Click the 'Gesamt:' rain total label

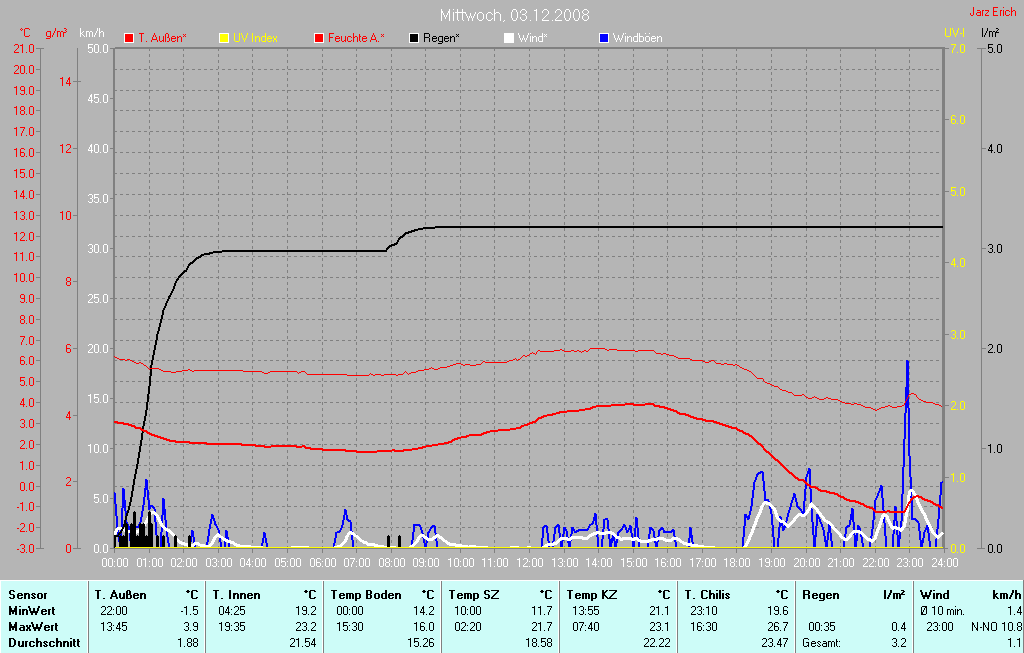tap(822, 643)
